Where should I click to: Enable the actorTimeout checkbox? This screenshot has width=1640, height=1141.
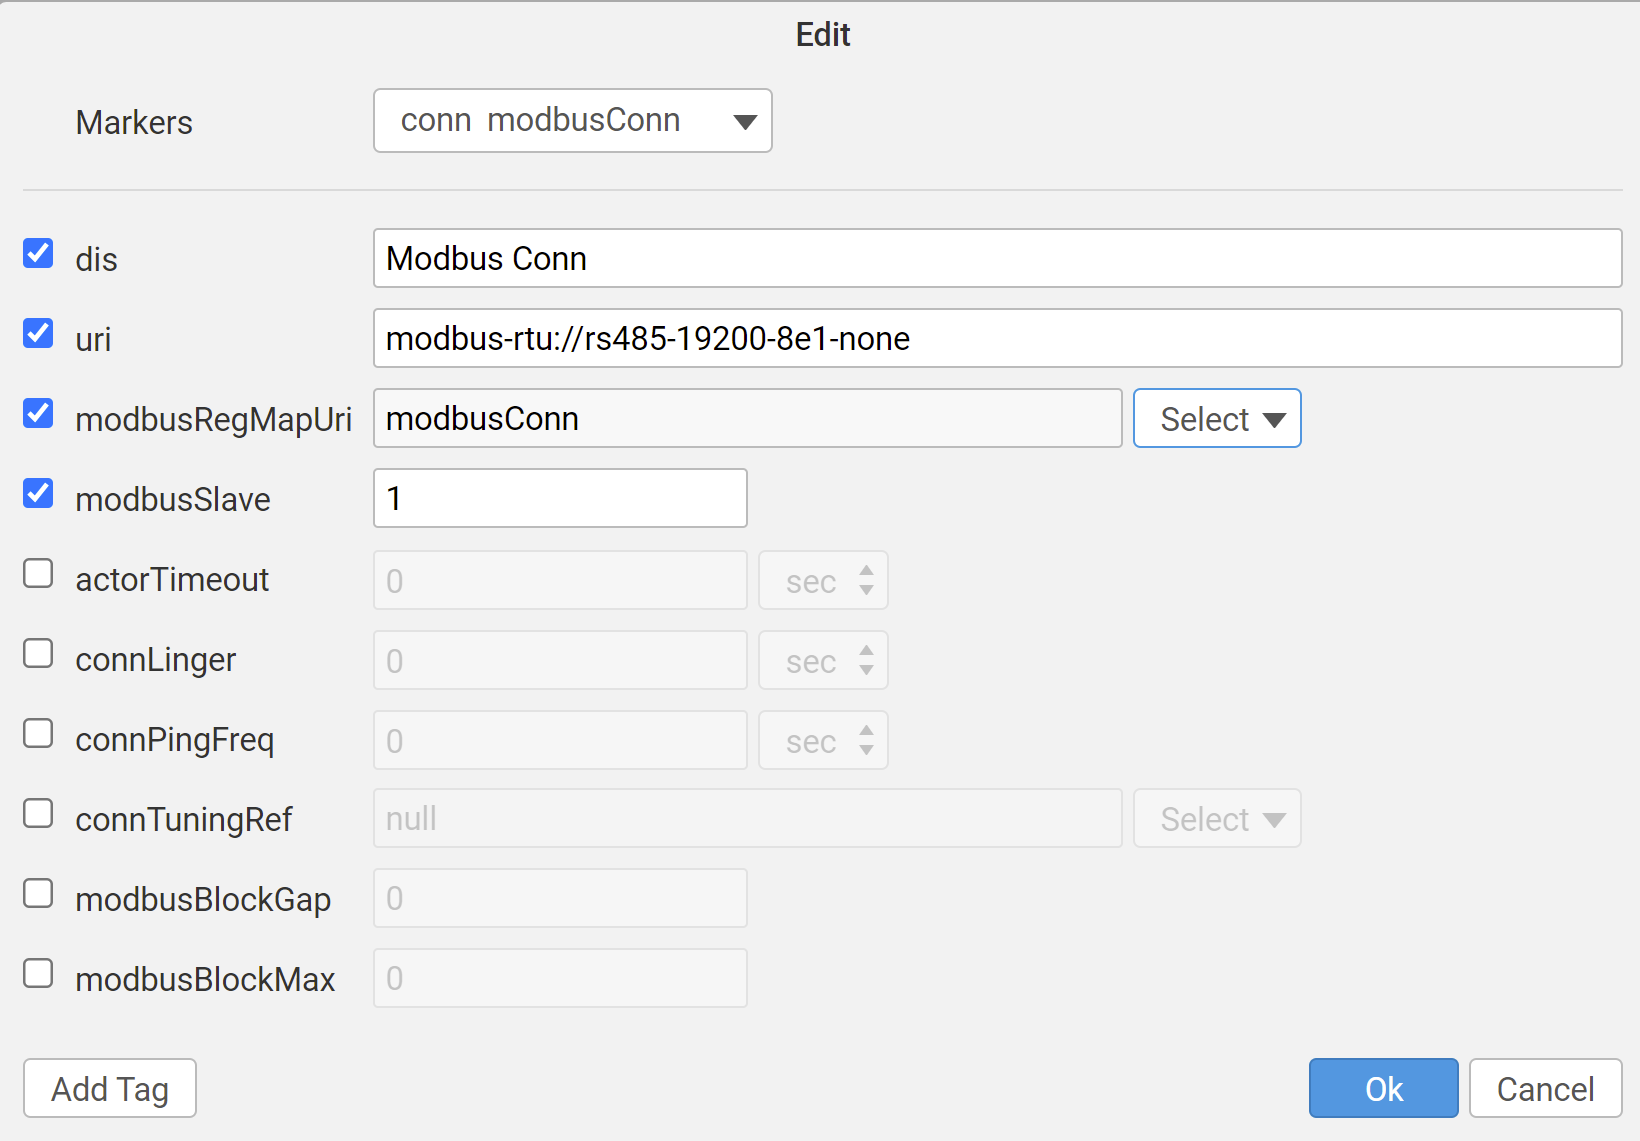coord(38,574)
